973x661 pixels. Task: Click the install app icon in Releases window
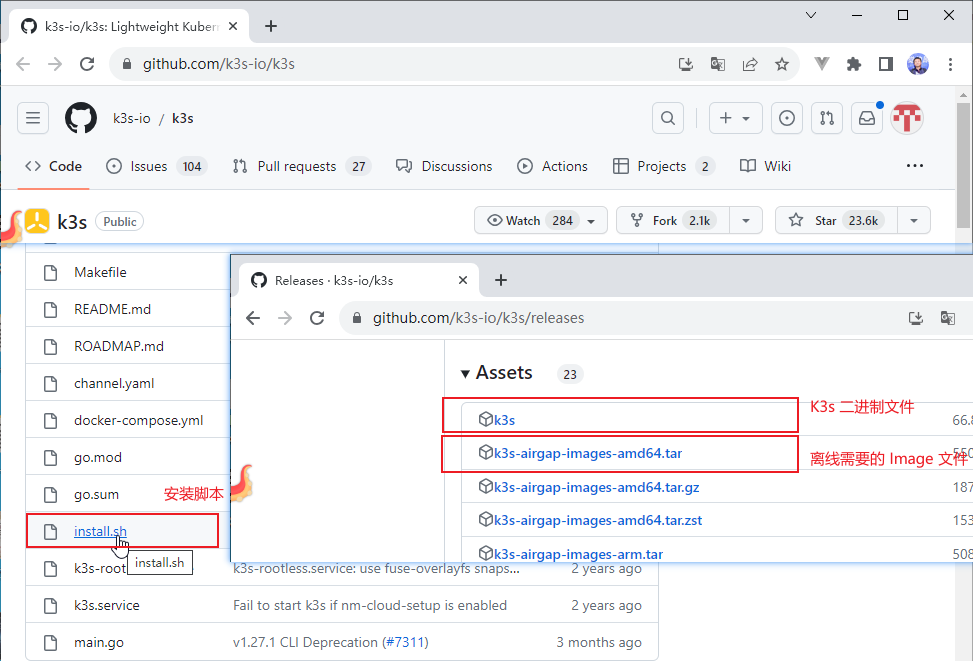tap(916, 318)
